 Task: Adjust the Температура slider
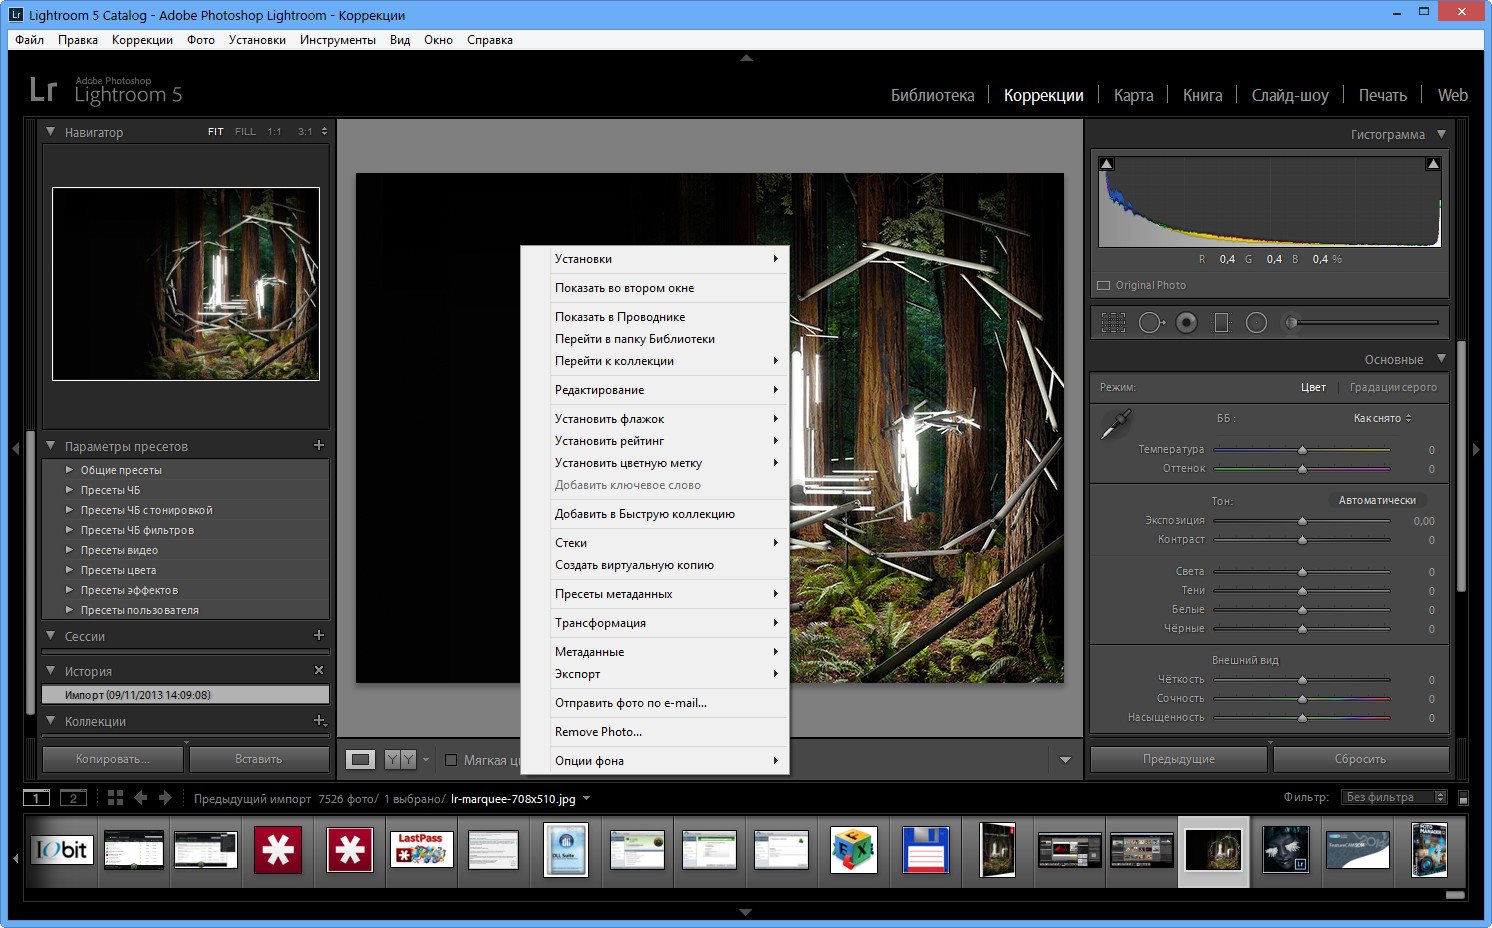pos(1302,450)
